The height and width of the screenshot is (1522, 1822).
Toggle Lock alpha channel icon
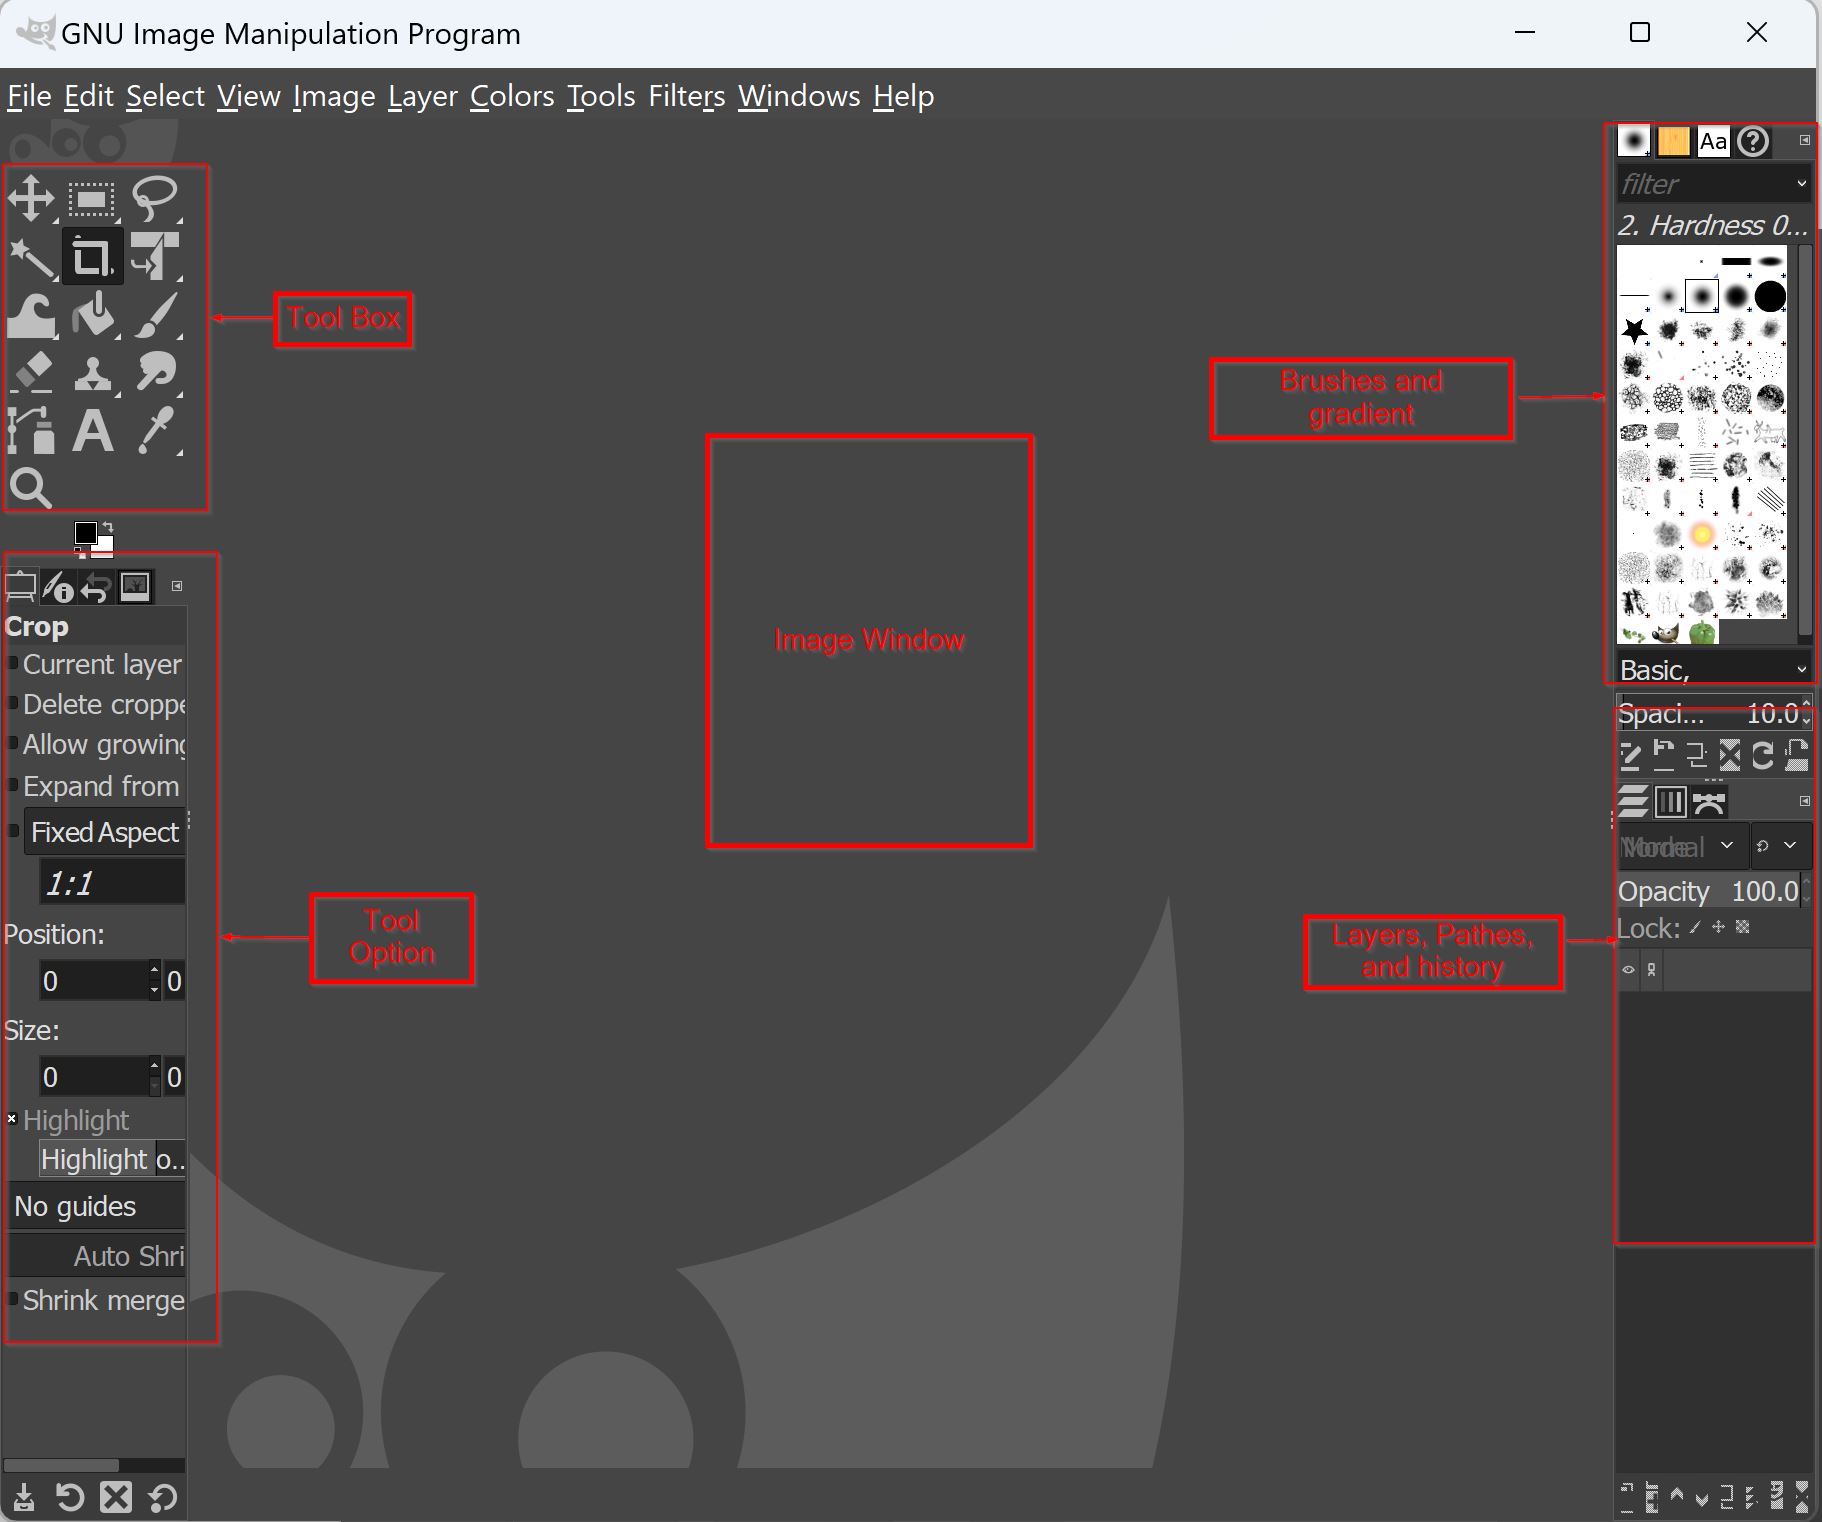[1743, 927]
